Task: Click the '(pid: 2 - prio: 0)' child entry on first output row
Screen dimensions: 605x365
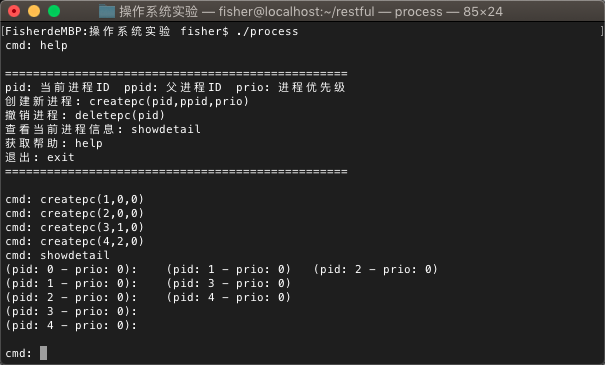Action: coord(375,269)
